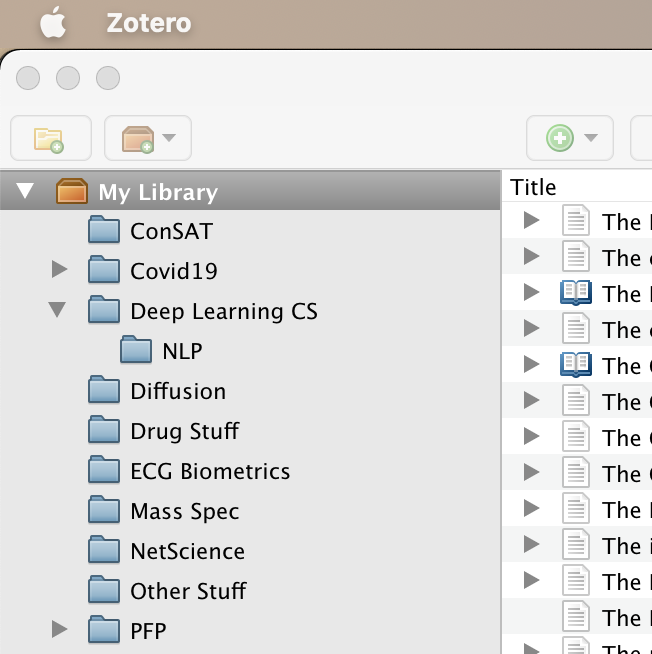
Task: Click the Other Stuff folder icon
Action: (x=104, y=591)
